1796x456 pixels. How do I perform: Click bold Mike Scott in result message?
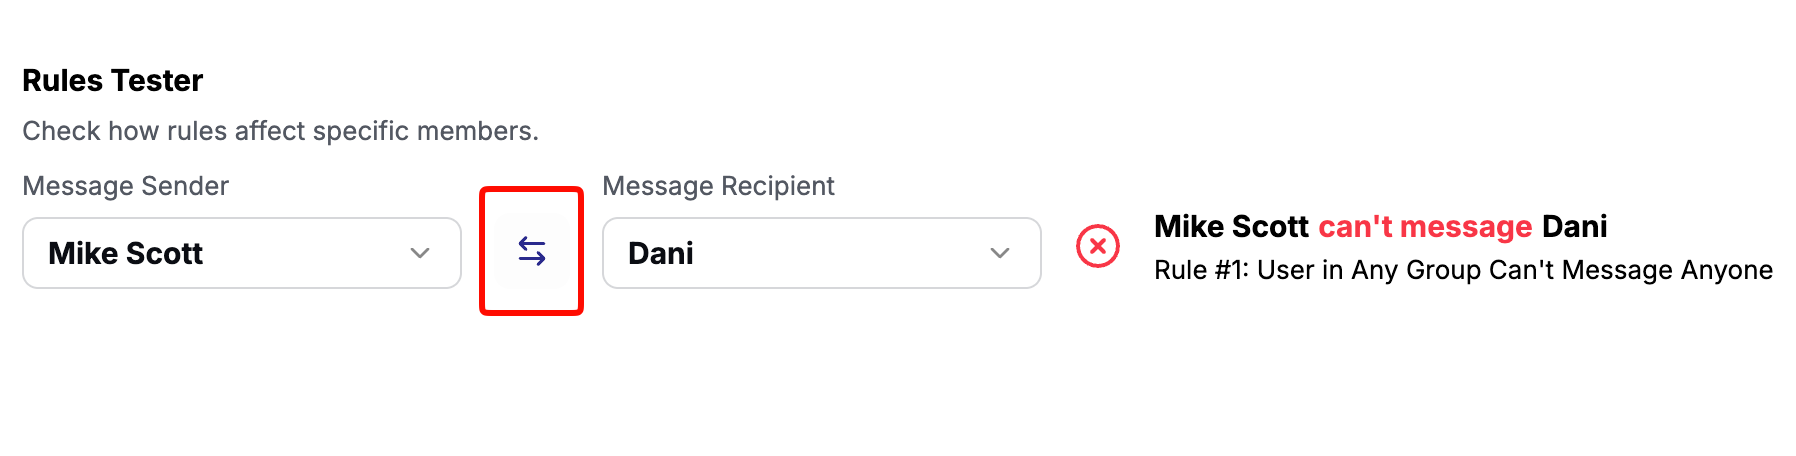point(1231,227)
